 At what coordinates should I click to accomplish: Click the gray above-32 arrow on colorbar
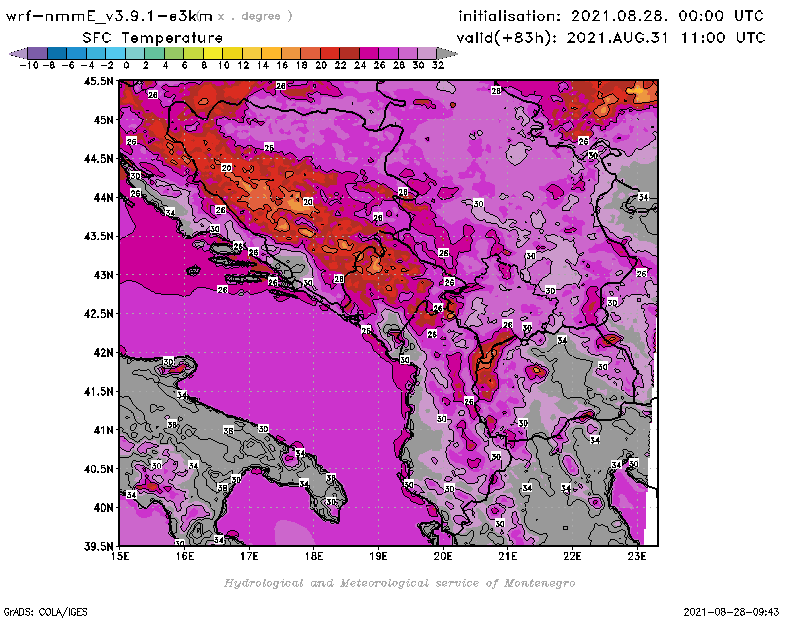(447, 54)
